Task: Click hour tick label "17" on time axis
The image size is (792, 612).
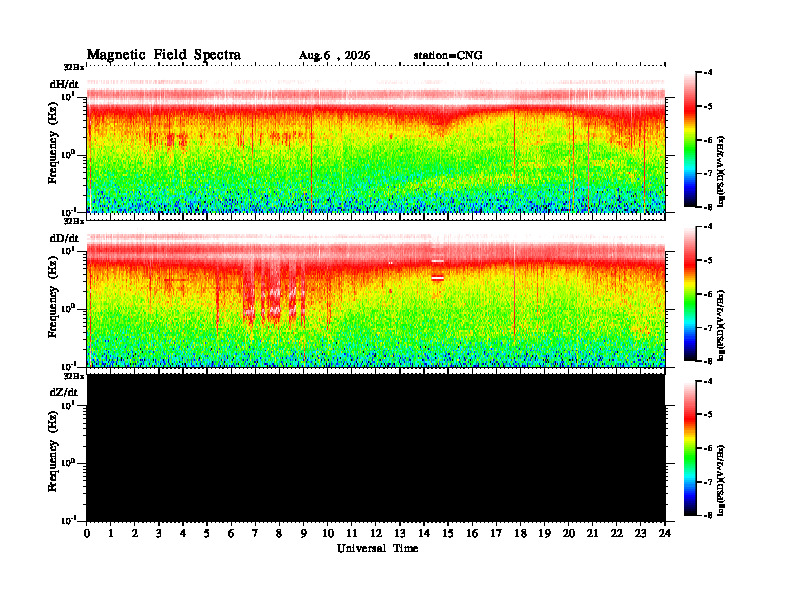Action: tap(496, 533)
